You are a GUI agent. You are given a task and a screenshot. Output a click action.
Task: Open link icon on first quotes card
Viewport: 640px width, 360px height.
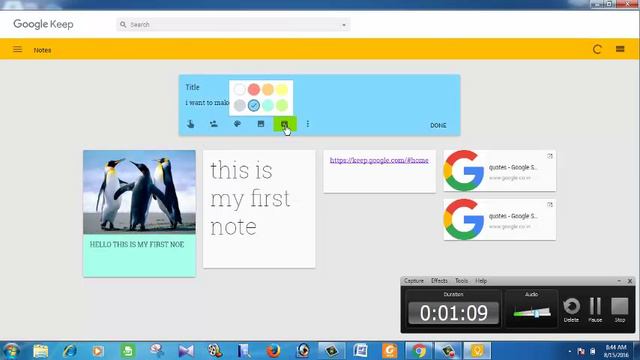pyautogui.click(x=550, y=156)
